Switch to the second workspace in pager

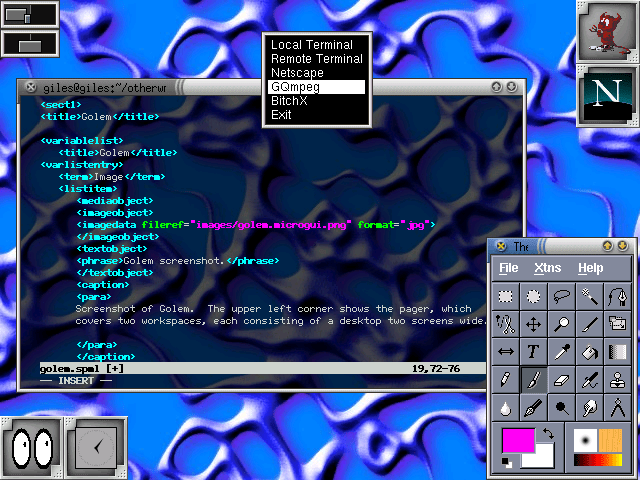click(31, 43)
